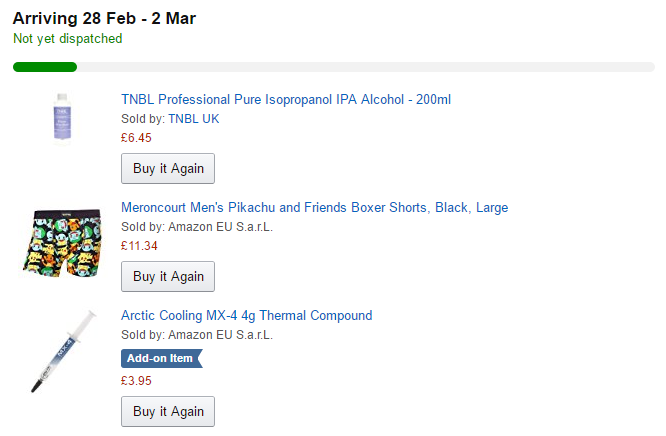666x436 pixels.
Task: Click the gray unfilled part of delivery progress bar
Action: point(366,67)
